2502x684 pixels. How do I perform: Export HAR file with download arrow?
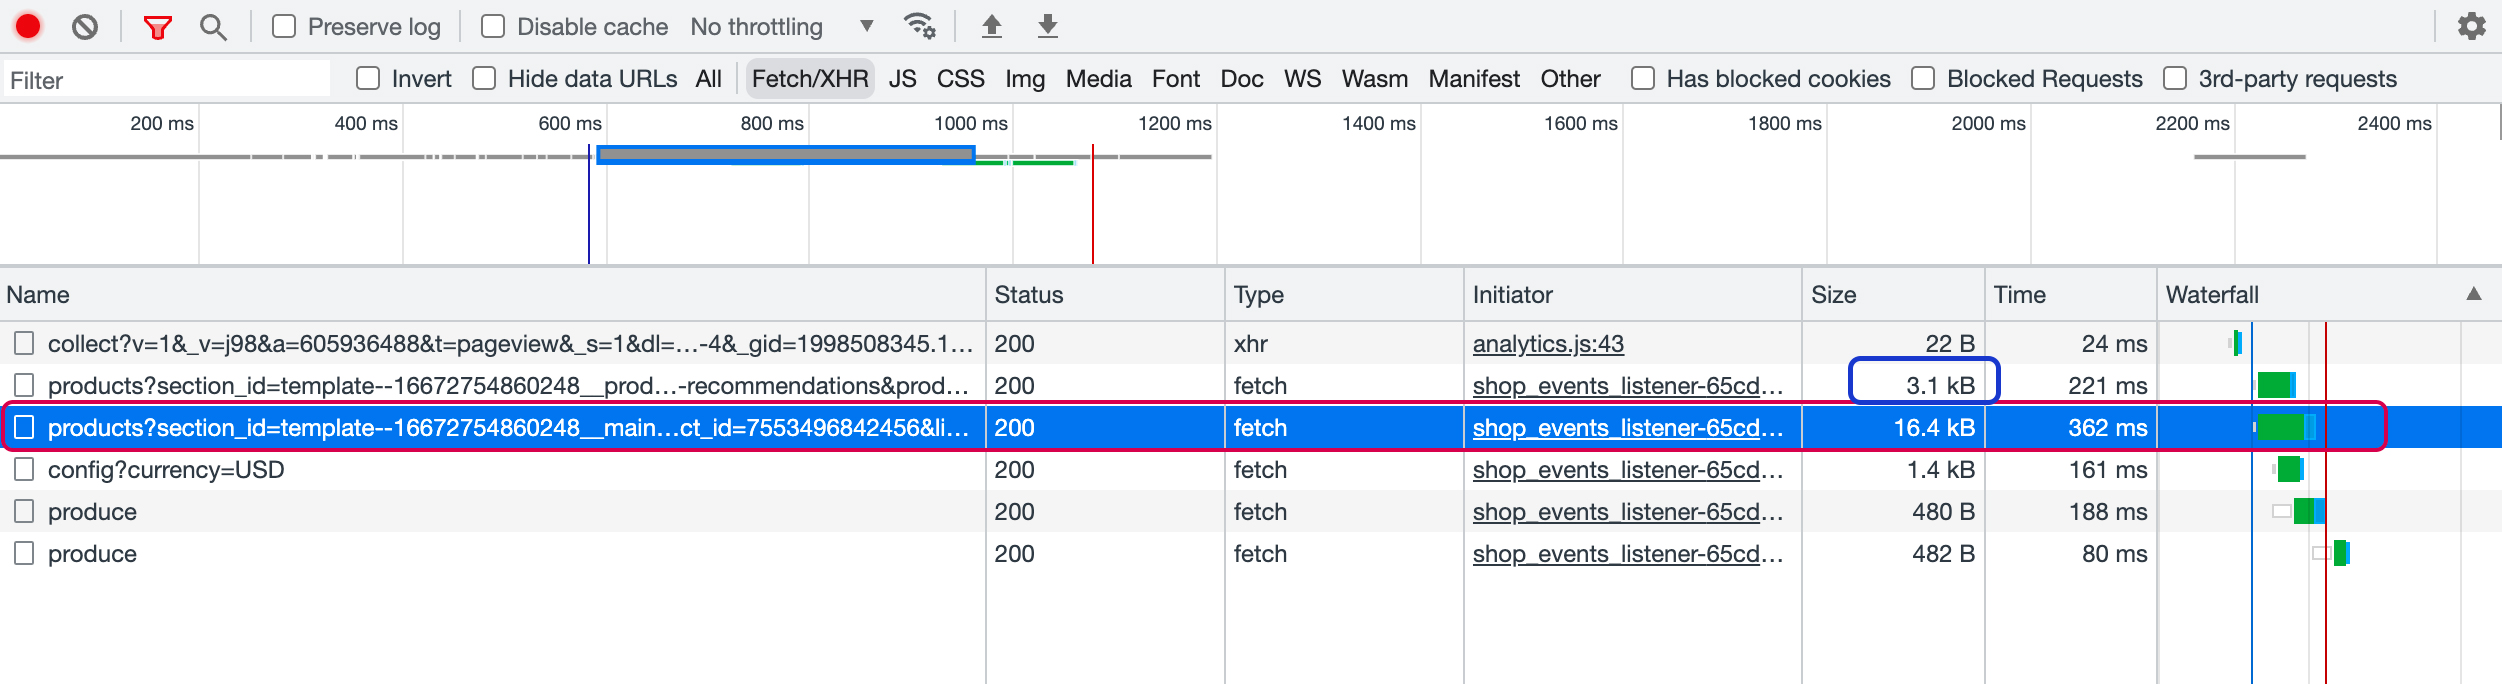coord(1047,26)
